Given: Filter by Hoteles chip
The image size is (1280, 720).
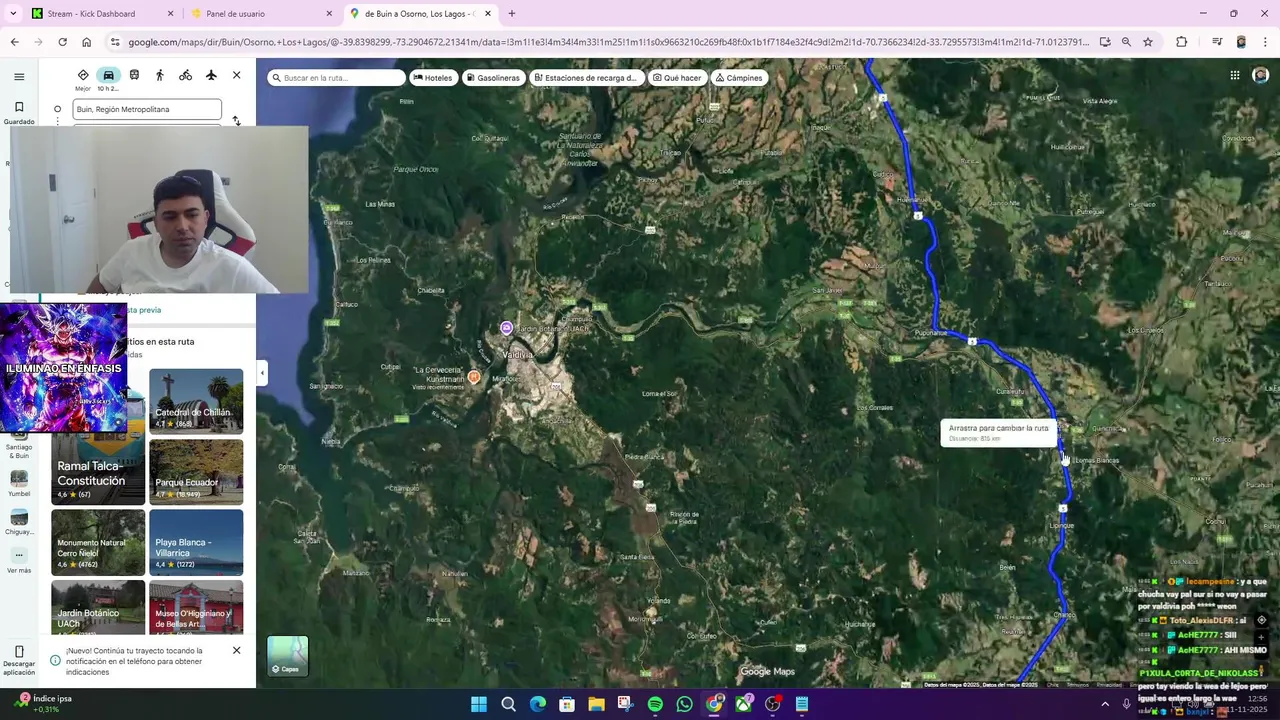Looking at the screenshot, I should (433, 77).
